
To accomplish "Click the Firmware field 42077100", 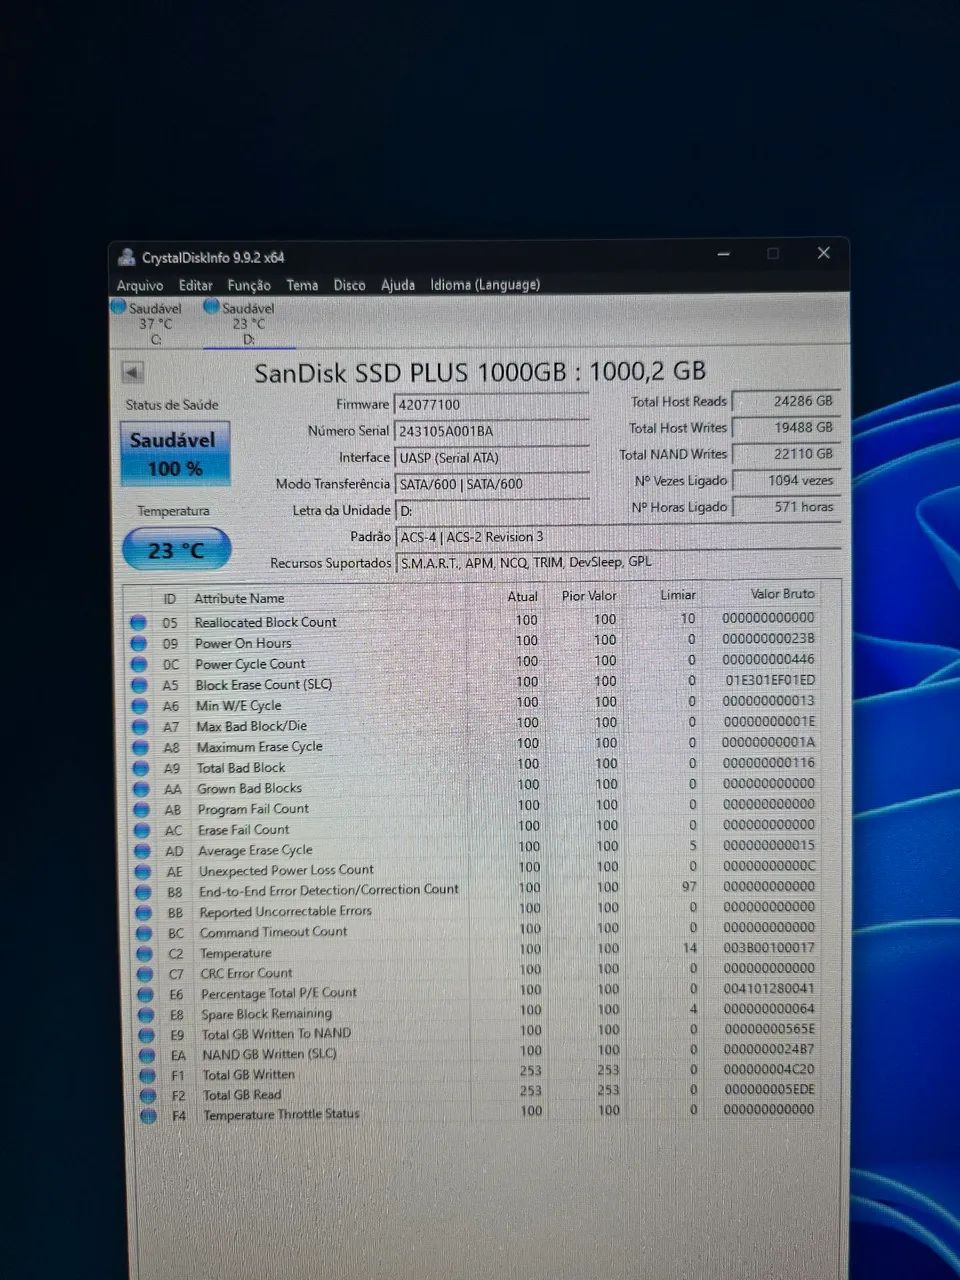I will click(x=492, y=405).
